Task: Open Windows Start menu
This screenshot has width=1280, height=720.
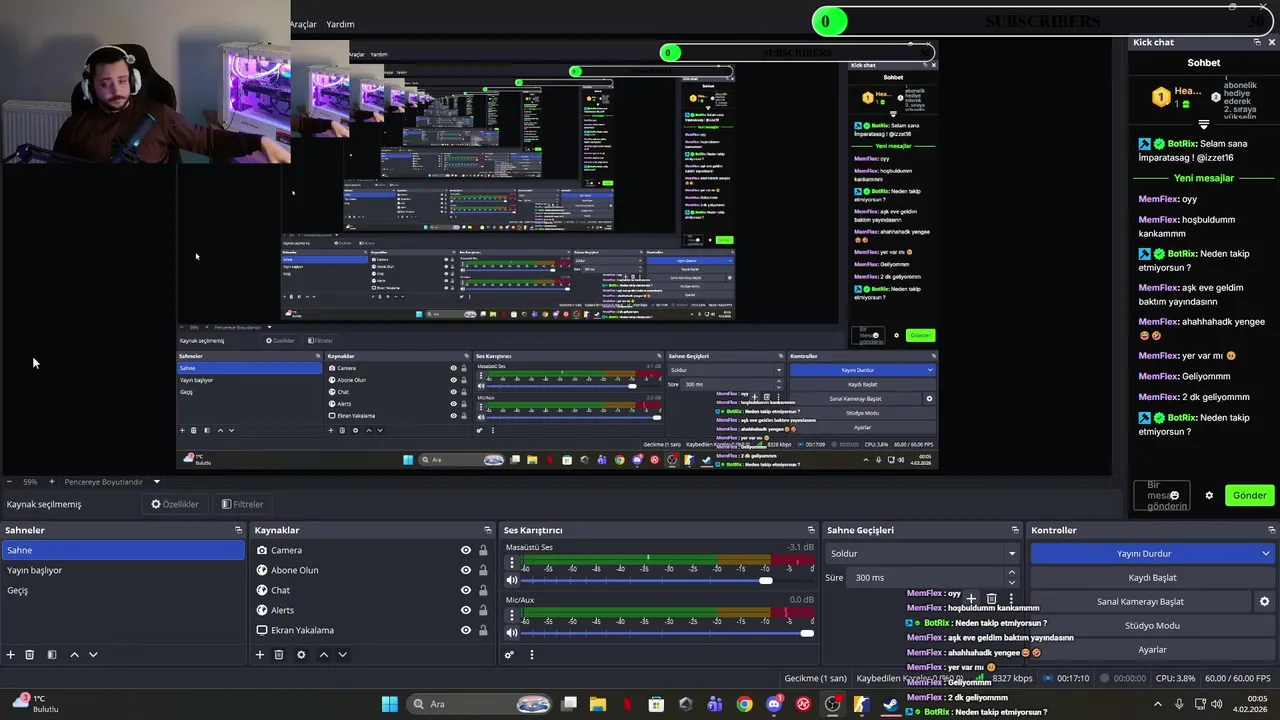Action: click(x=389, y=704)
